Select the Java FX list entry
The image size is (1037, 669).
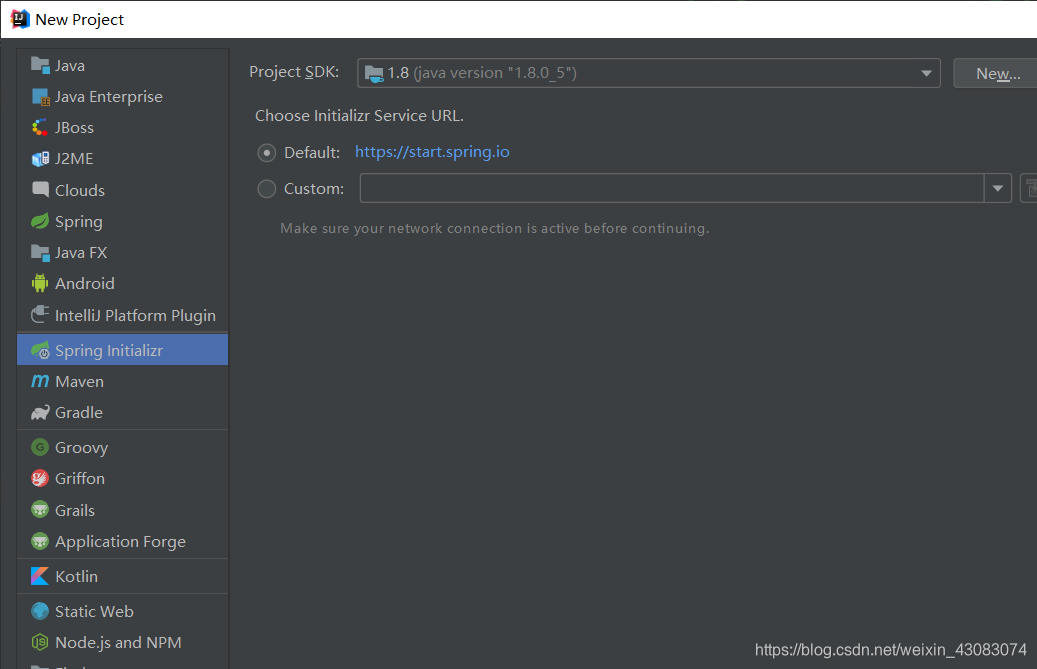coord(123,253)
